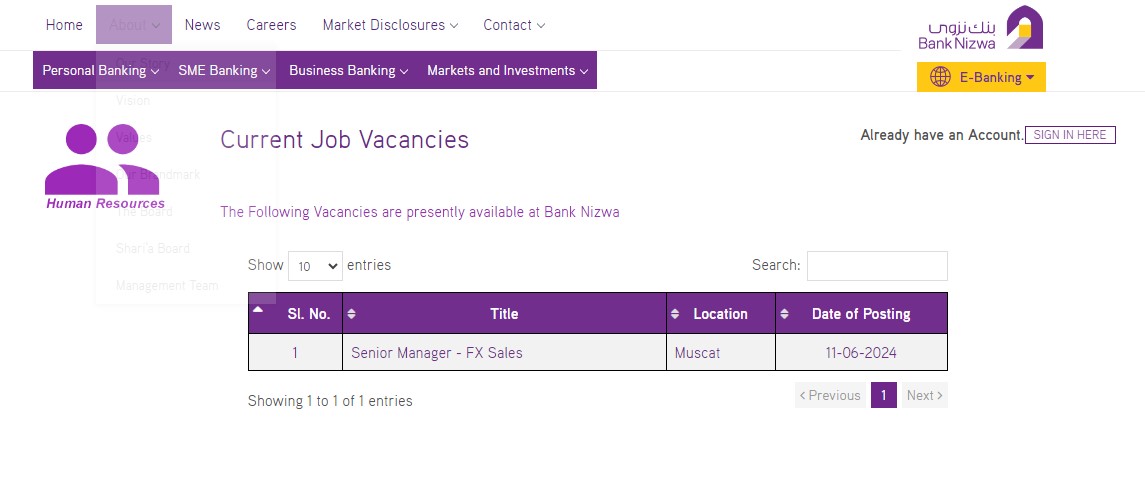The height and width of the screenshot is (478, 1145).
Task: Expand the Contact menu
Action: click(x=514, y=25)
